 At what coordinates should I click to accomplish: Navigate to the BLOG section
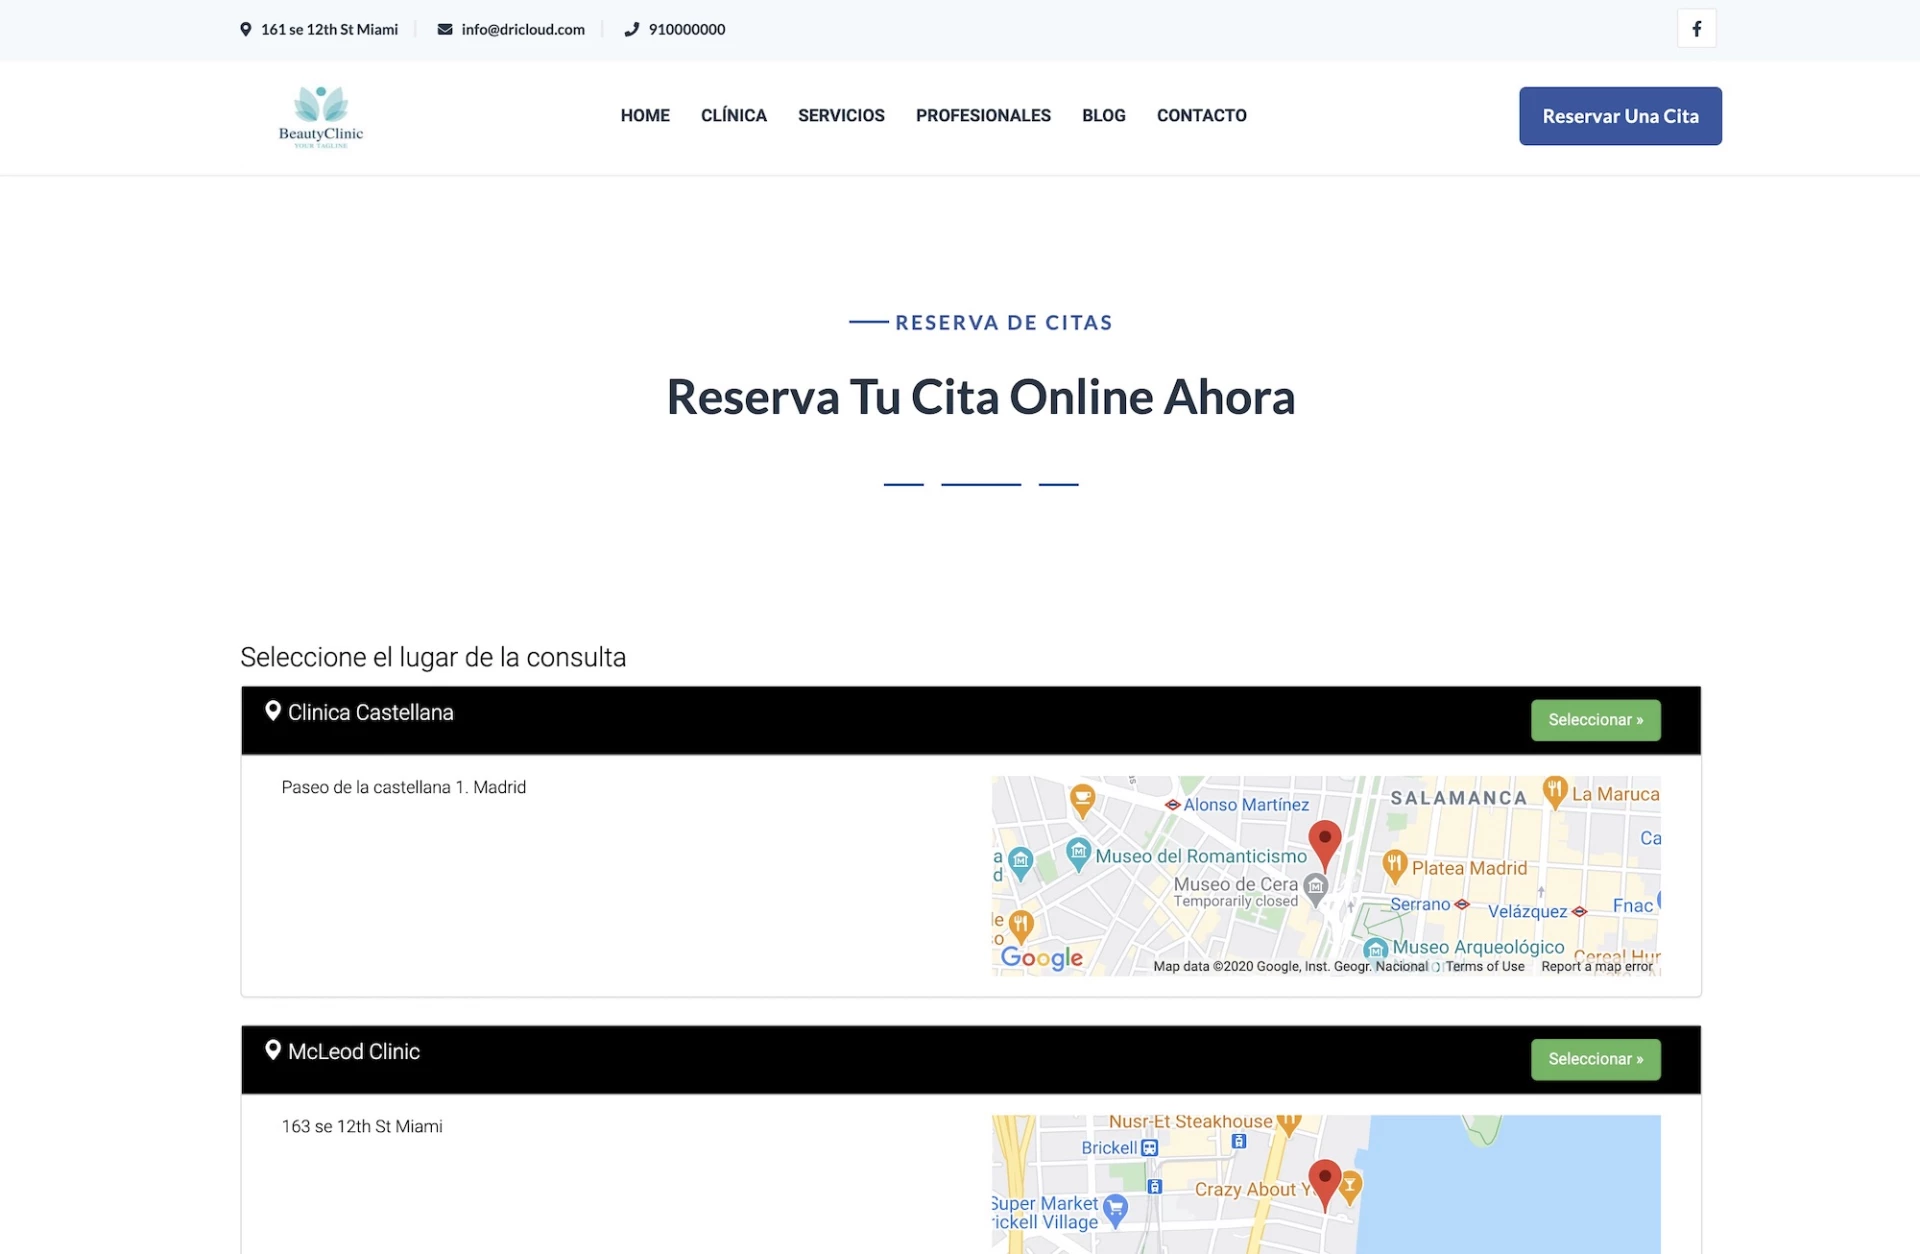1103,115
